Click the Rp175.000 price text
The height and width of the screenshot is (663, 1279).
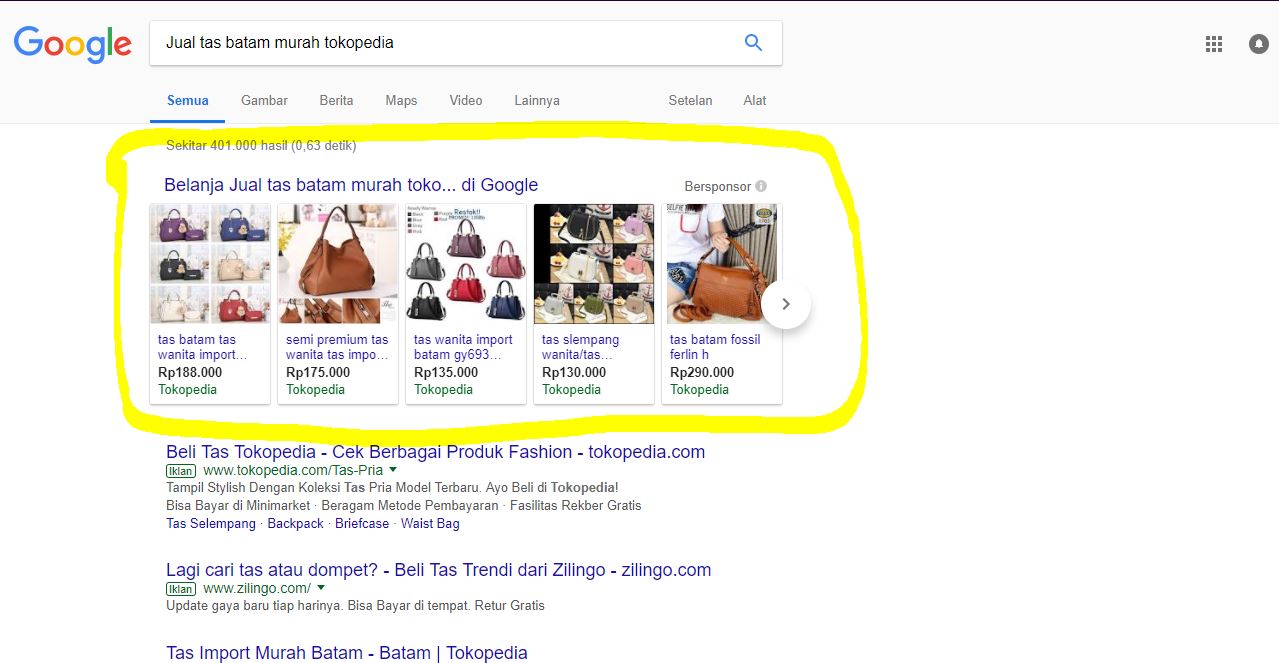click(318, 373)
